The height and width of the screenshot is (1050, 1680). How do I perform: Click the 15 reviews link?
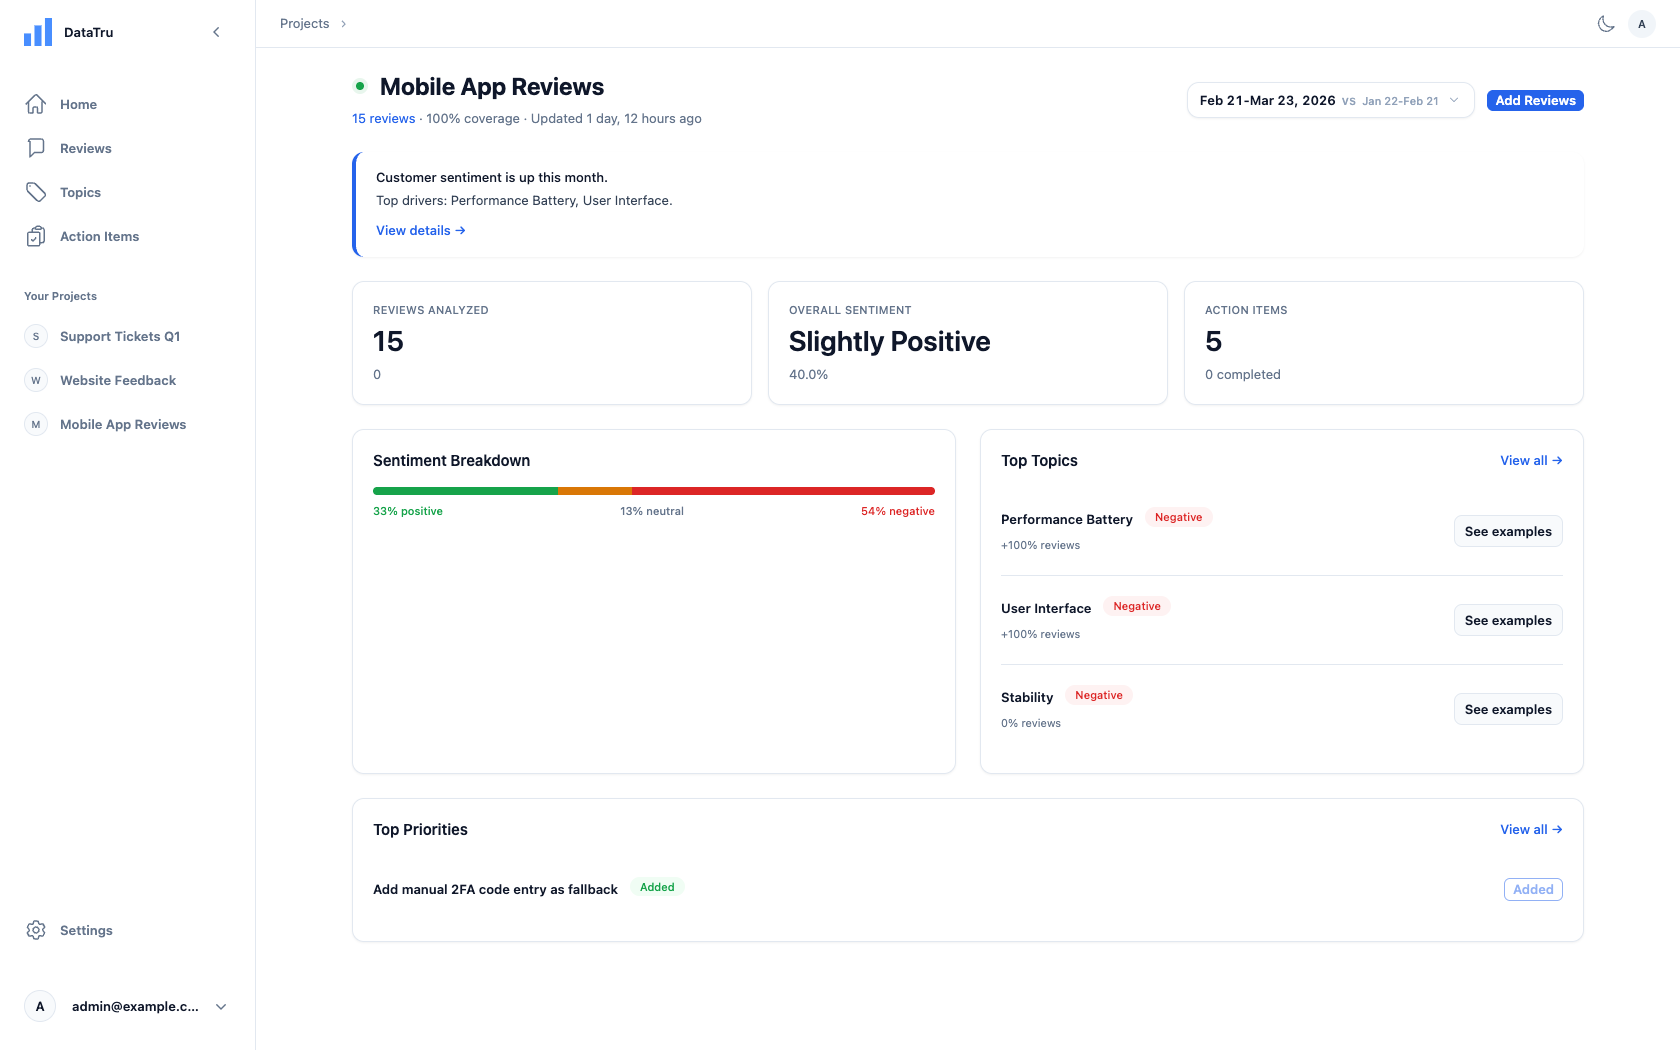pos(383,118)
